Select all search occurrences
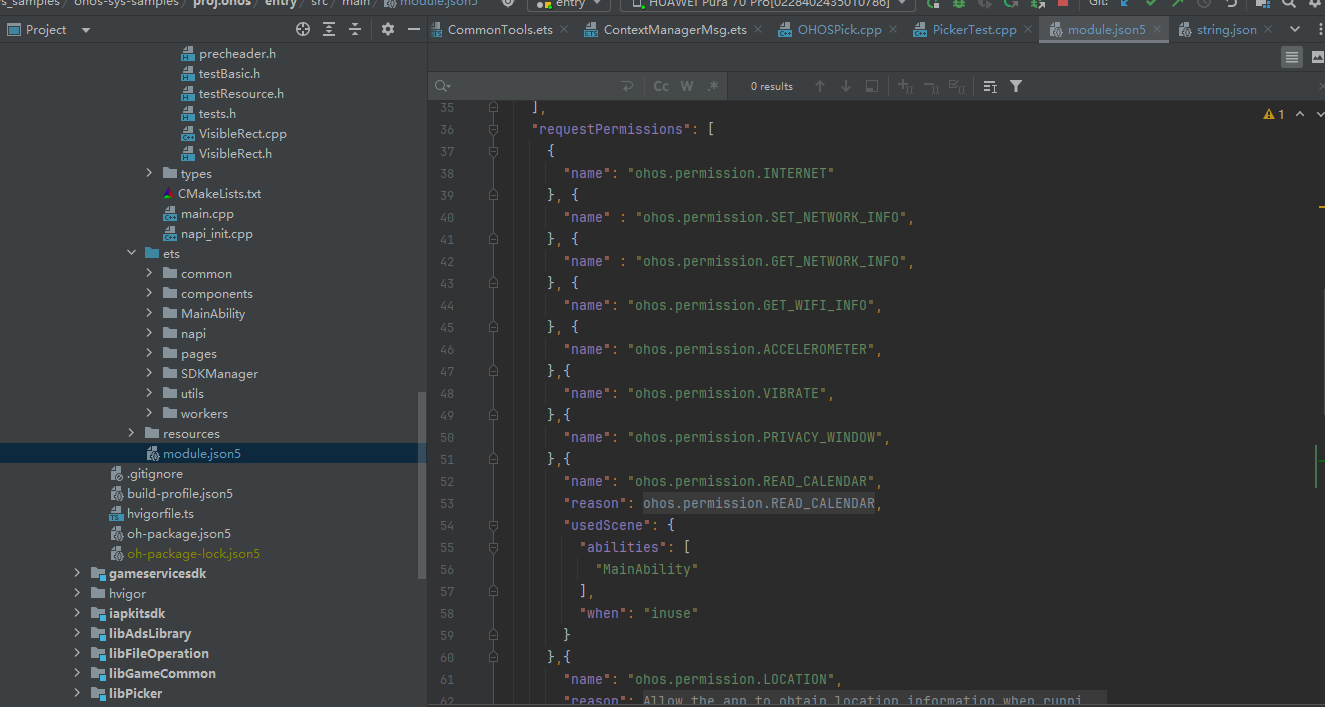The image size is (1325, 707). point(957,87)
